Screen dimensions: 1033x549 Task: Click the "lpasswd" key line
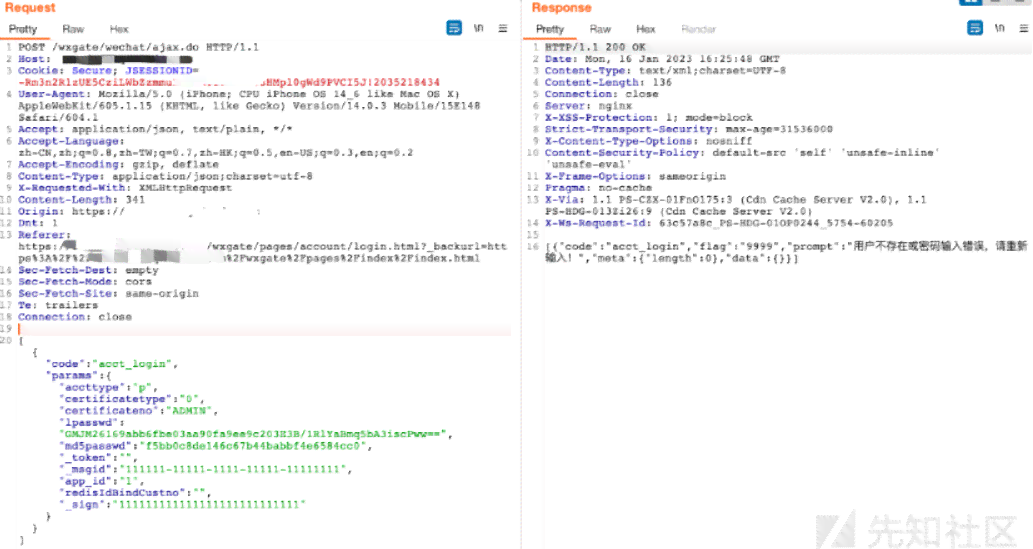pyautogui.click(x=92, y=422)
